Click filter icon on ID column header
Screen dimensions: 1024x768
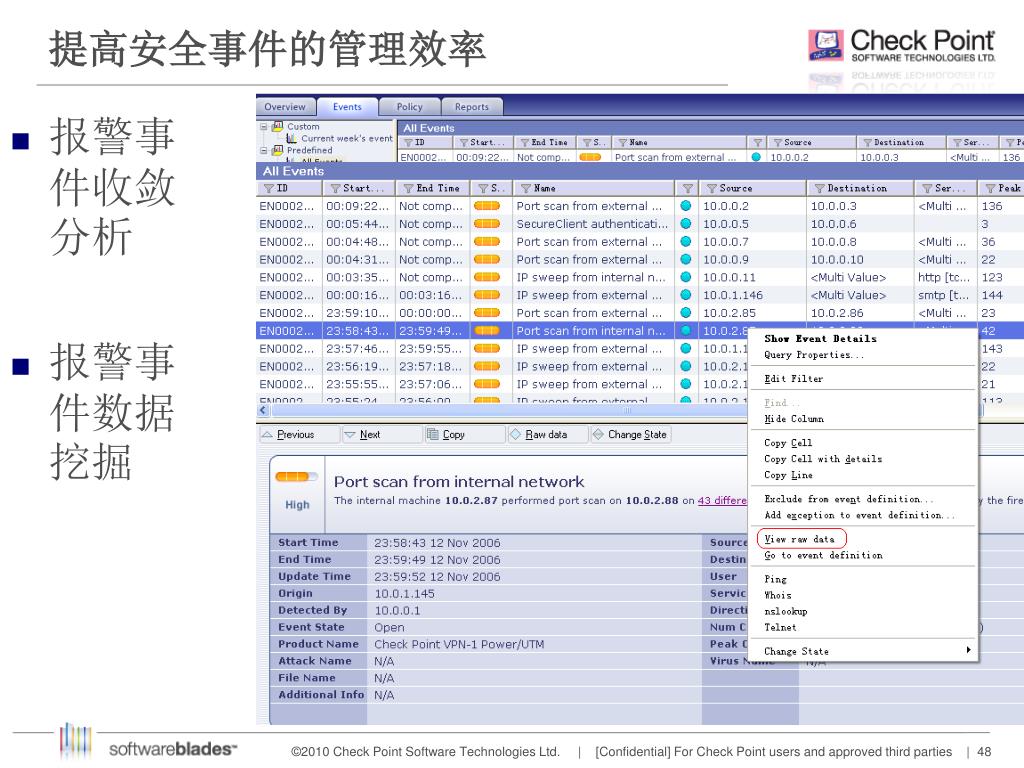(268, 188)
